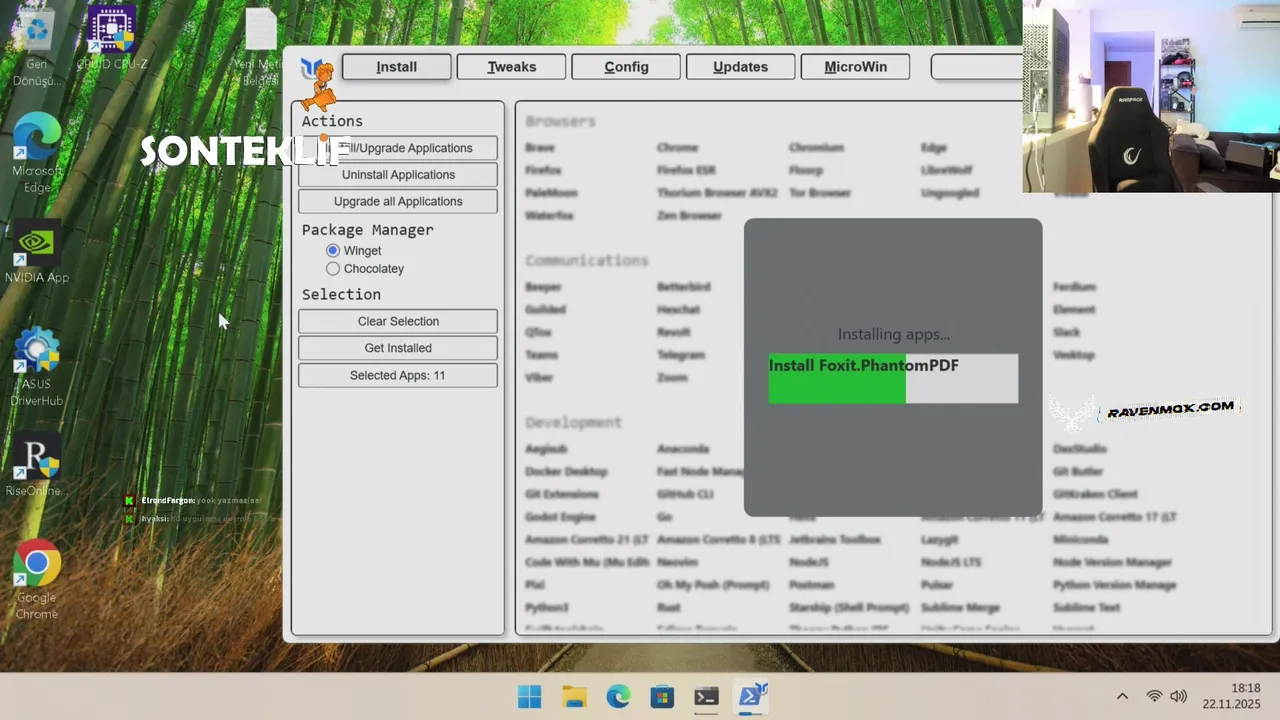Viewport: 1280px width, 720px height.
Task: Go to the Config tab
Action: click(626, 67)
